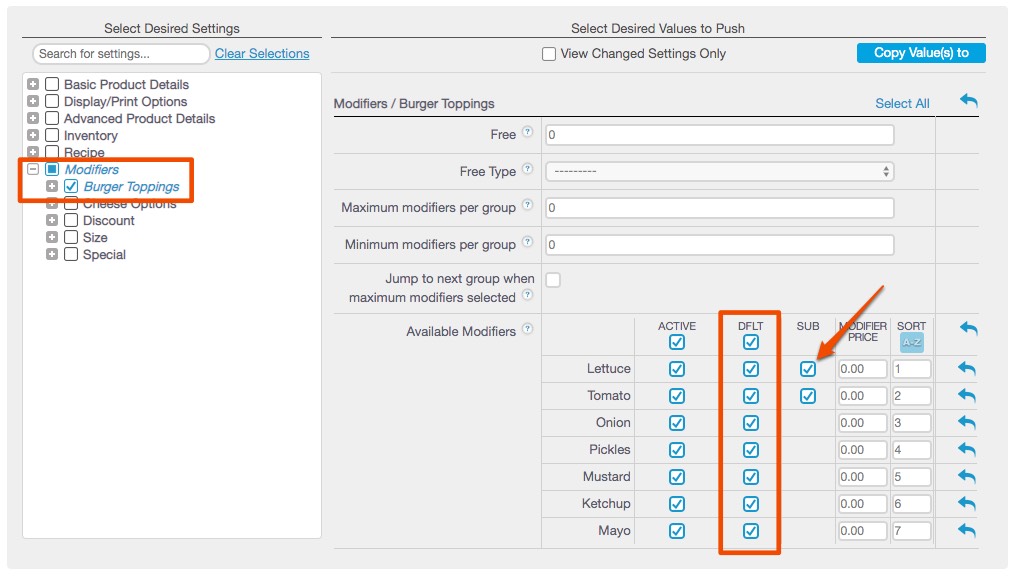Collapse the Modifiers tree node

click(x=35, y=169)
